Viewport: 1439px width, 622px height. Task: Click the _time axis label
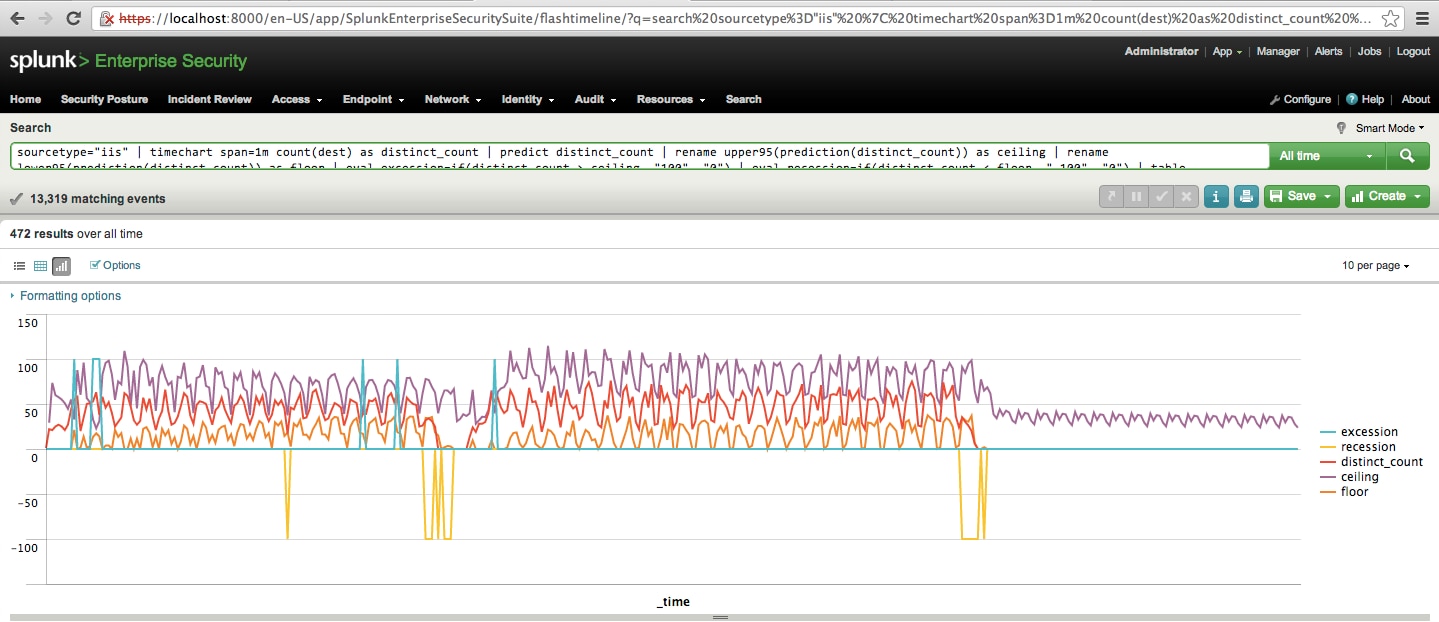[673, 602]
